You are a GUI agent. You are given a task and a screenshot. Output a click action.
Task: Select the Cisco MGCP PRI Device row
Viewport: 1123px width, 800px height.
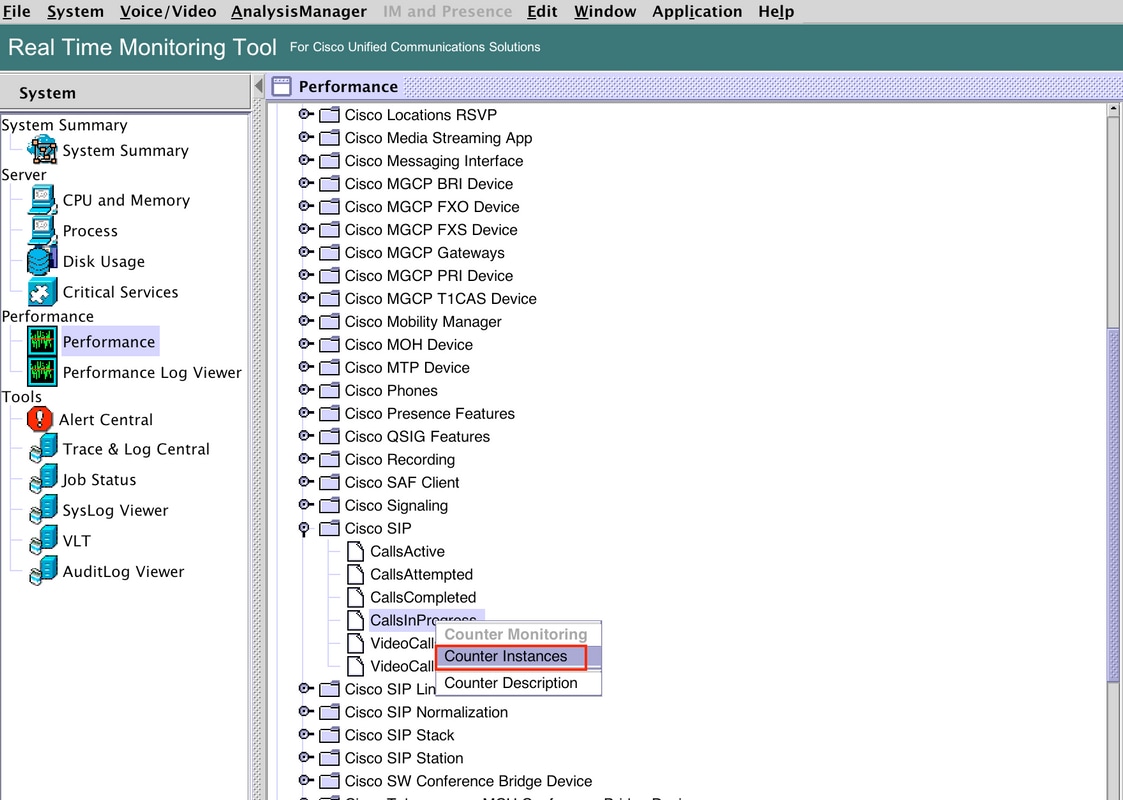click(428, 275)
